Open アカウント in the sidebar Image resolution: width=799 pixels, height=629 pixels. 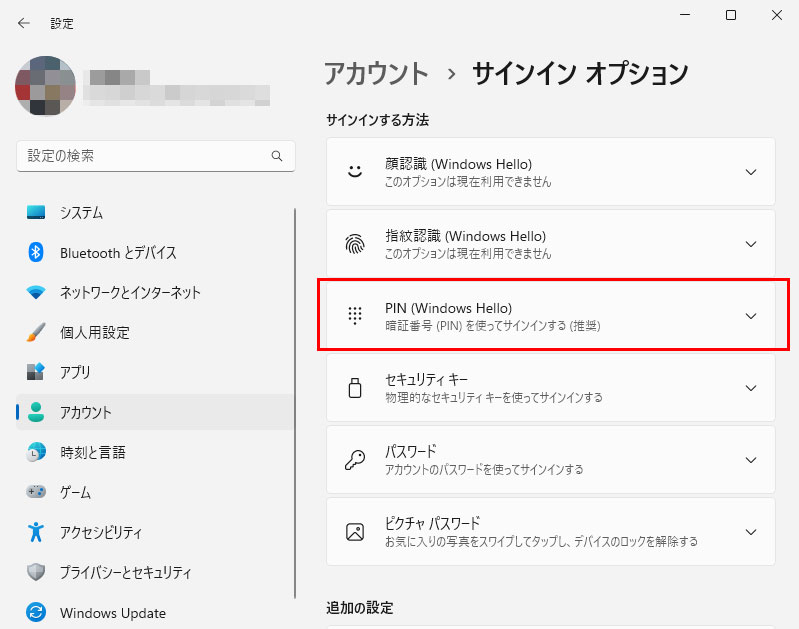click(x=155, y=412)
